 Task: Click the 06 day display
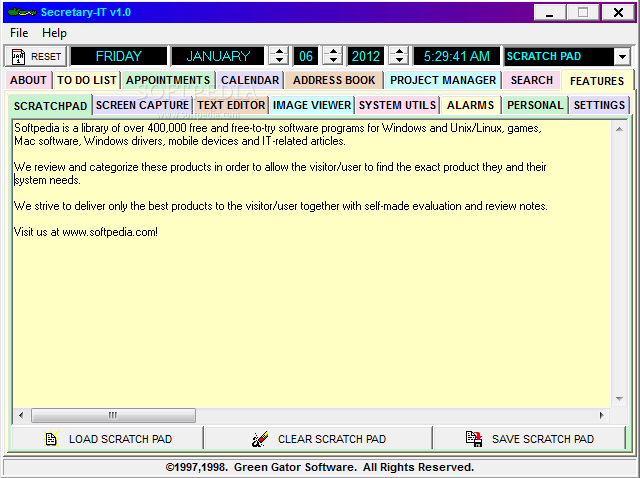click(306, 56)
